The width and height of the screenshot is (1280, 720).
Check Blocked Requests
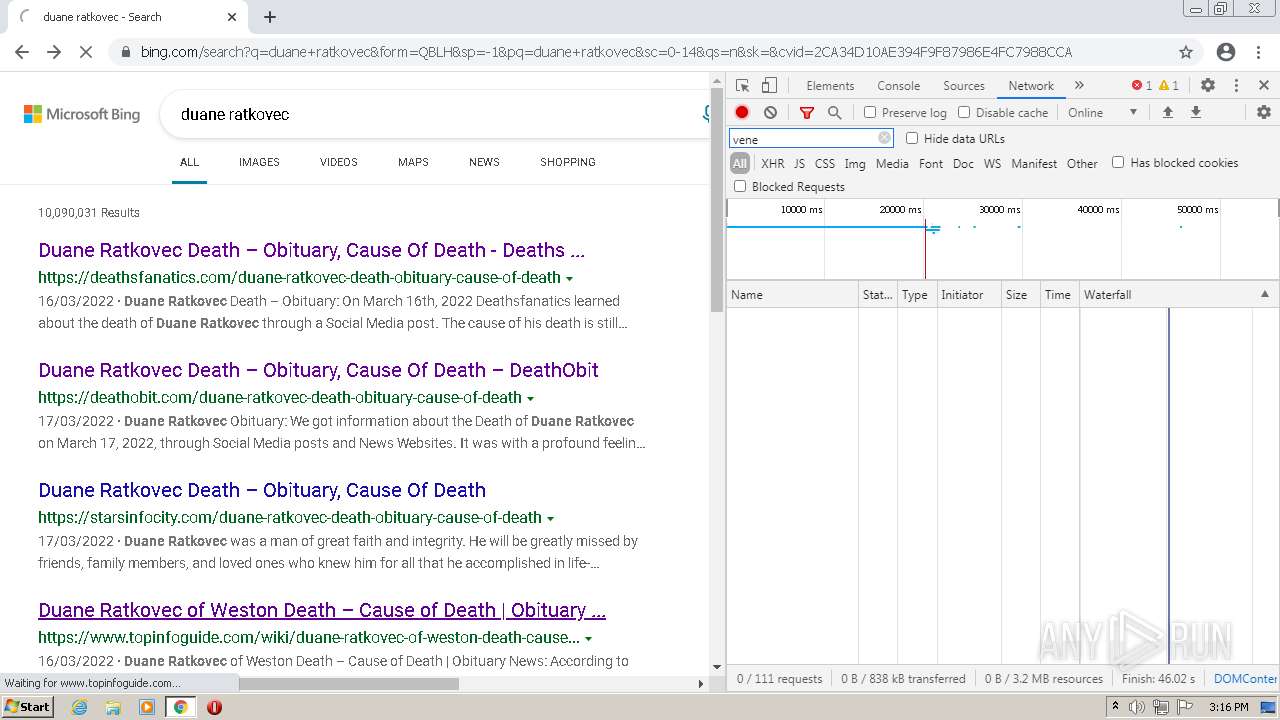tap(740, 186)
